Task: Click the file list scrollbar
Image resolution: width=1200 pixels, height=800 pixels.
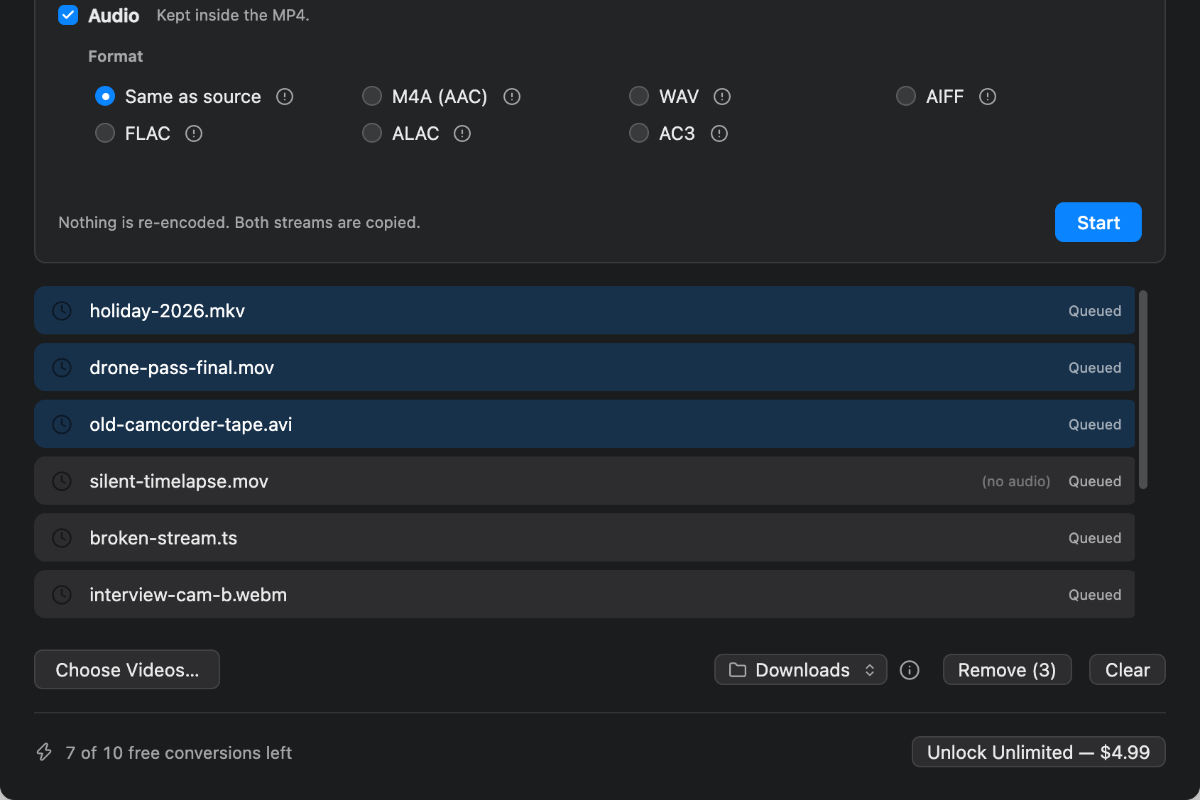Action: [1143, 390]
